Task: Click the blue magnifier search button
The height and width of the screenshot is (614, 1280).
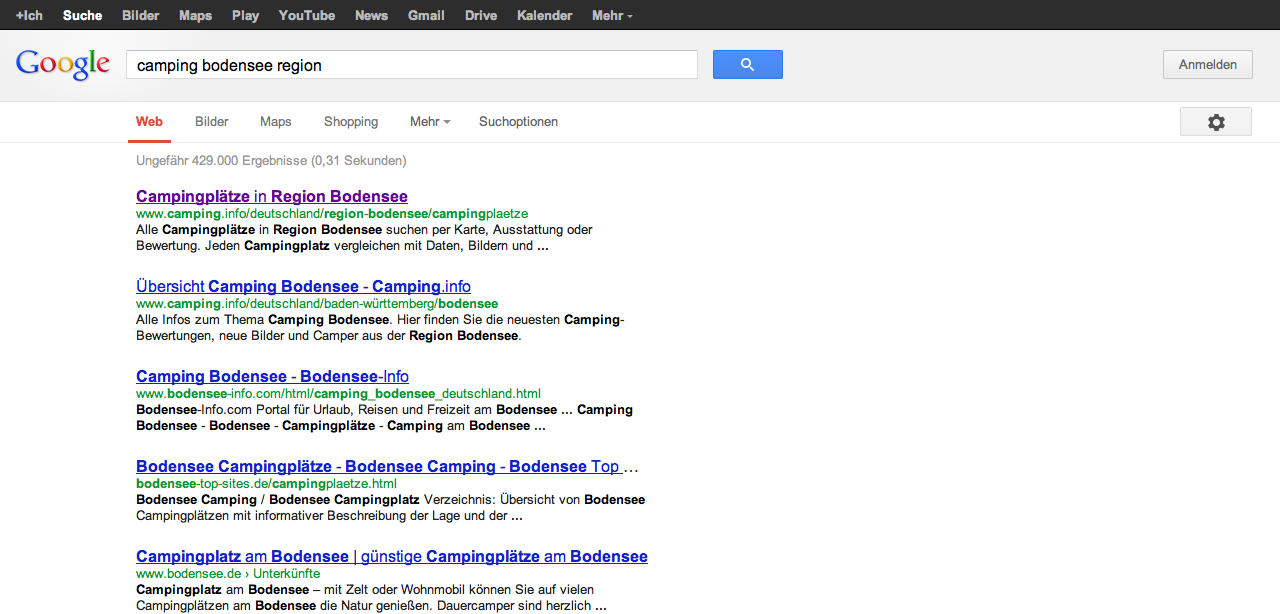Action: [747, 65]
